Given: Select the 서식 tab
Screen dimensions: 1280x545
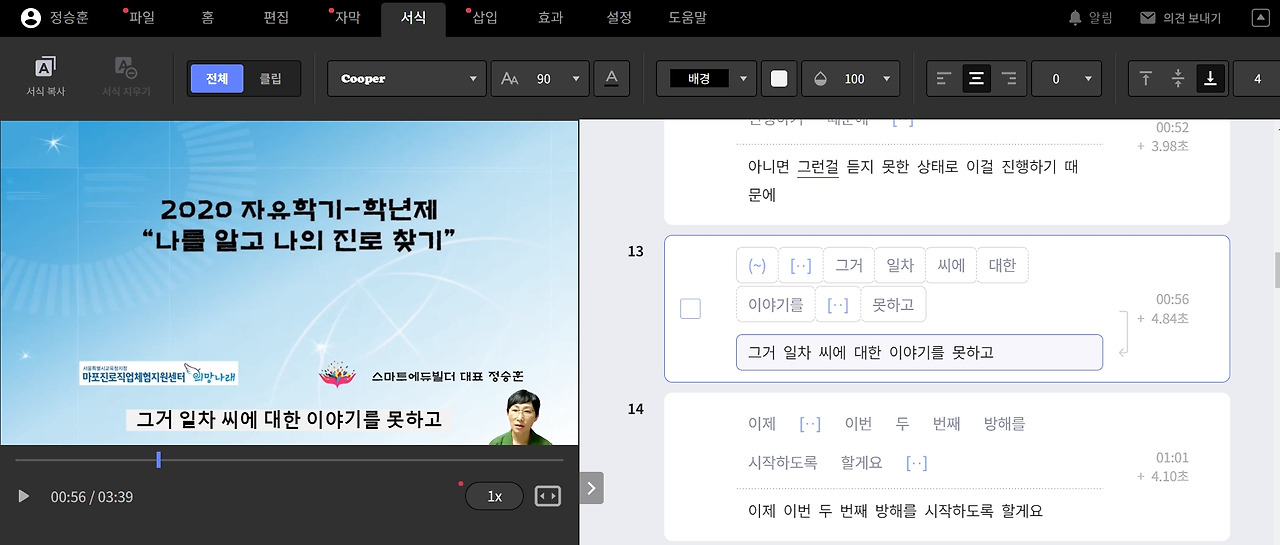Looking at the screenshot, I should point(413,17).
